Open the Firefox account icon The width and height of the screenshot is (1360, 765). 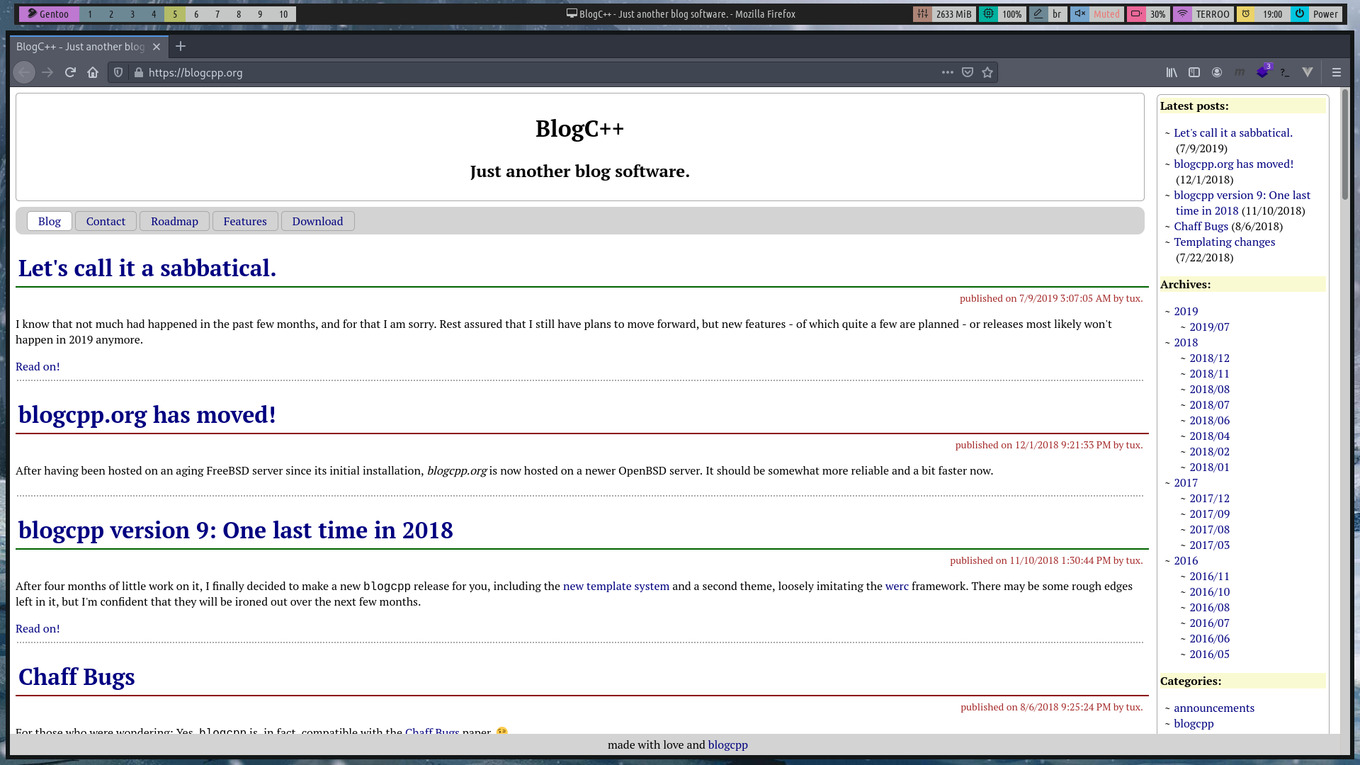pyautogui.click(x=1217, y=72)
